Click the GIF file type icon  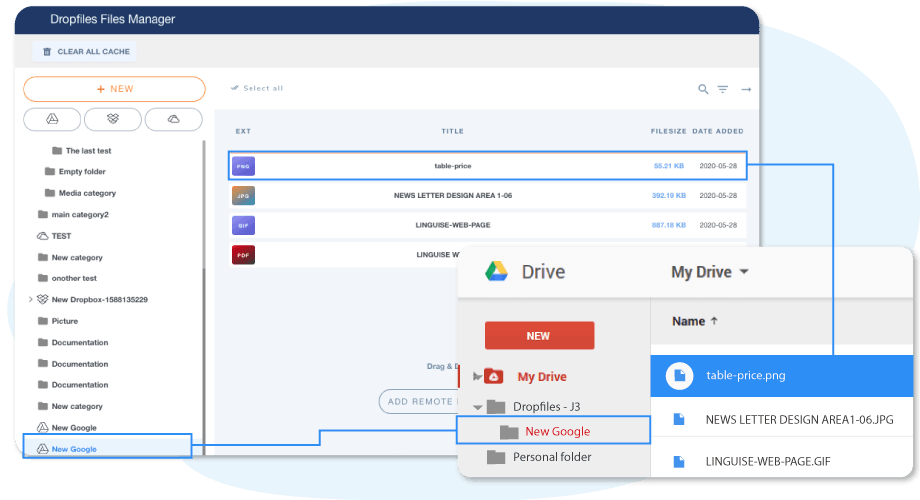point(242,225)
